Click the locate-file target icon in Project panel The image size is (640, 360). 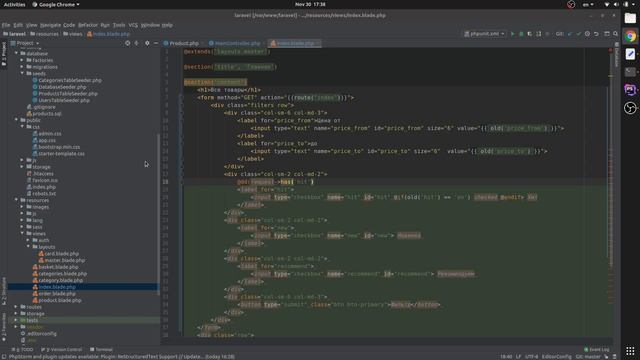pos(127,43)
